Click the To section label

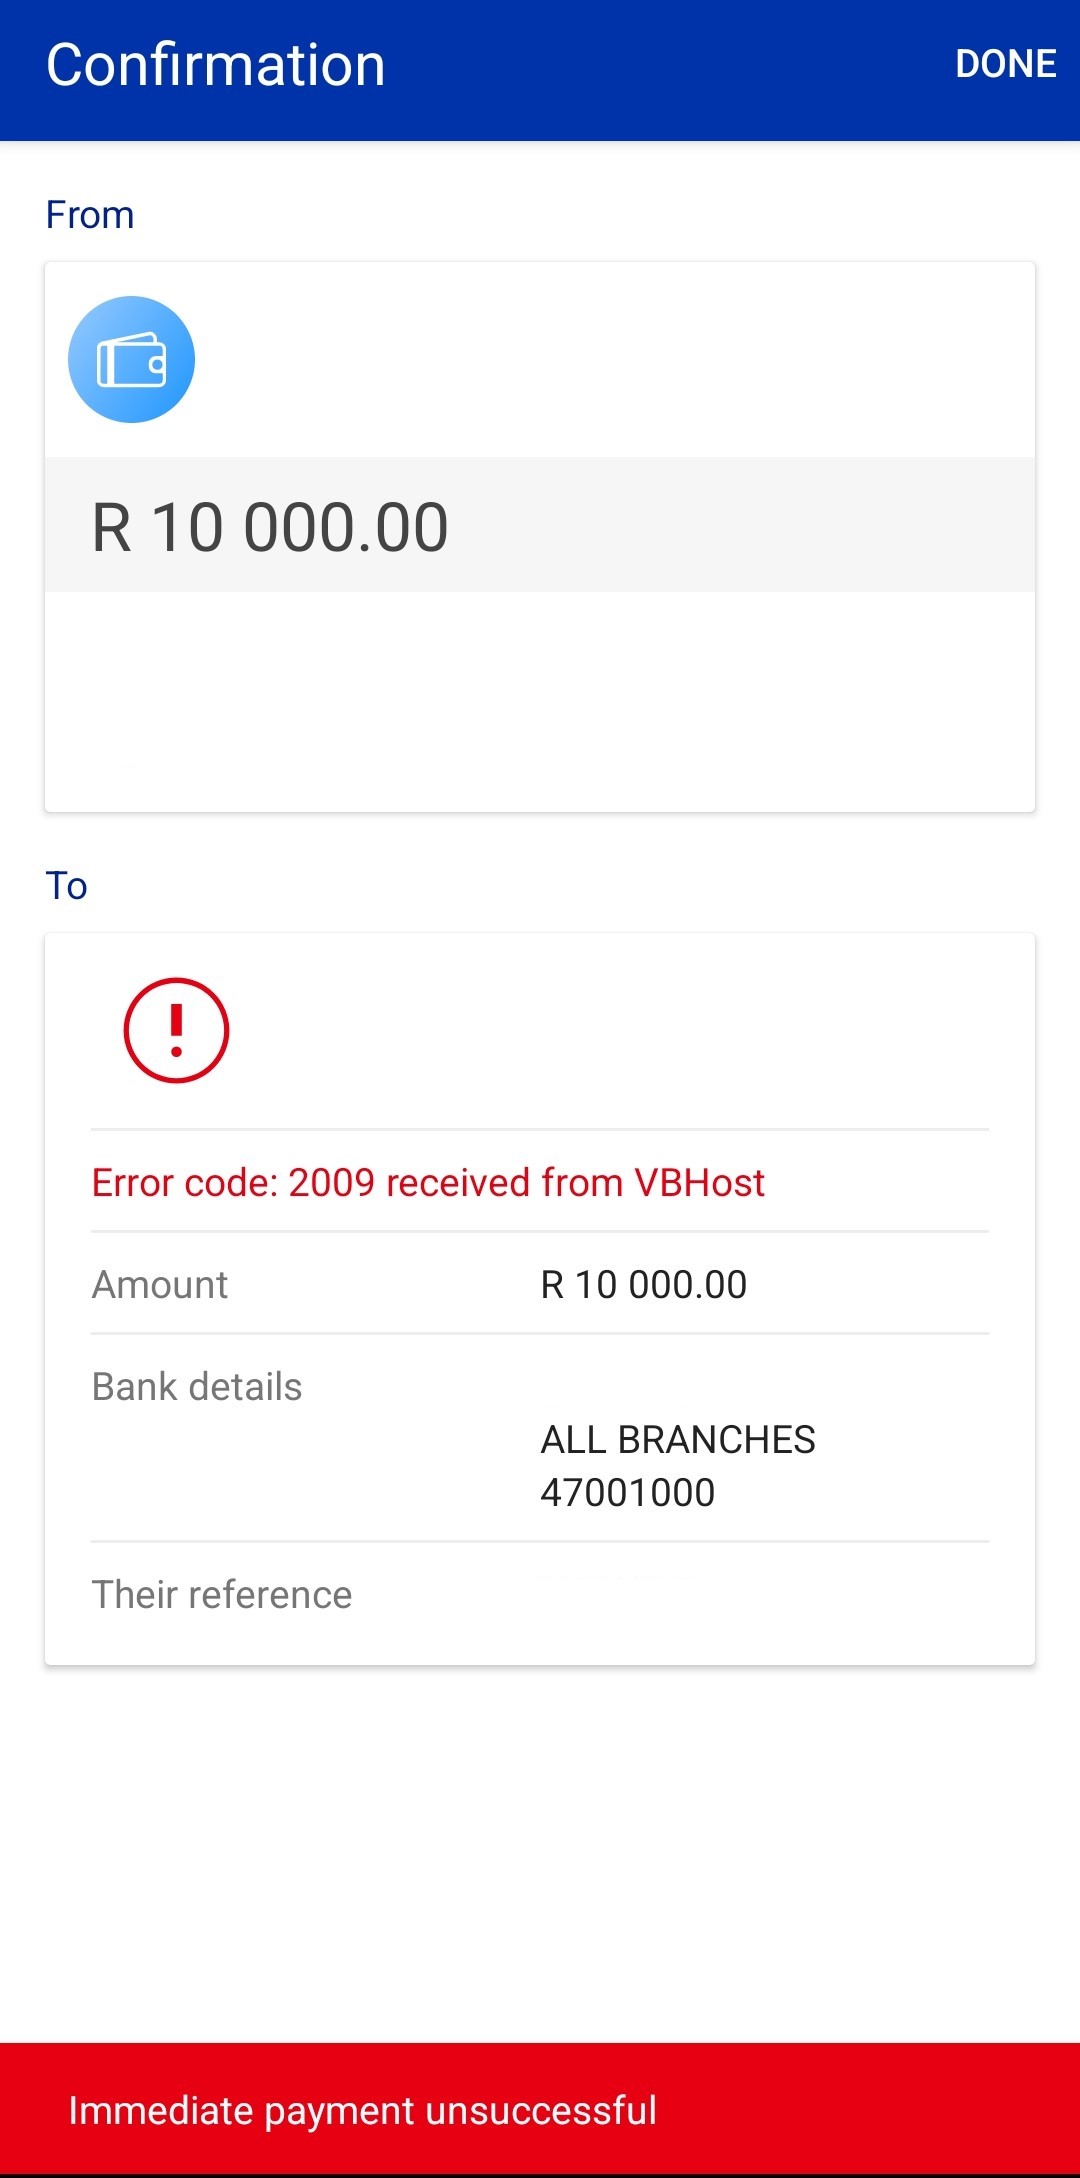point(66,886)
